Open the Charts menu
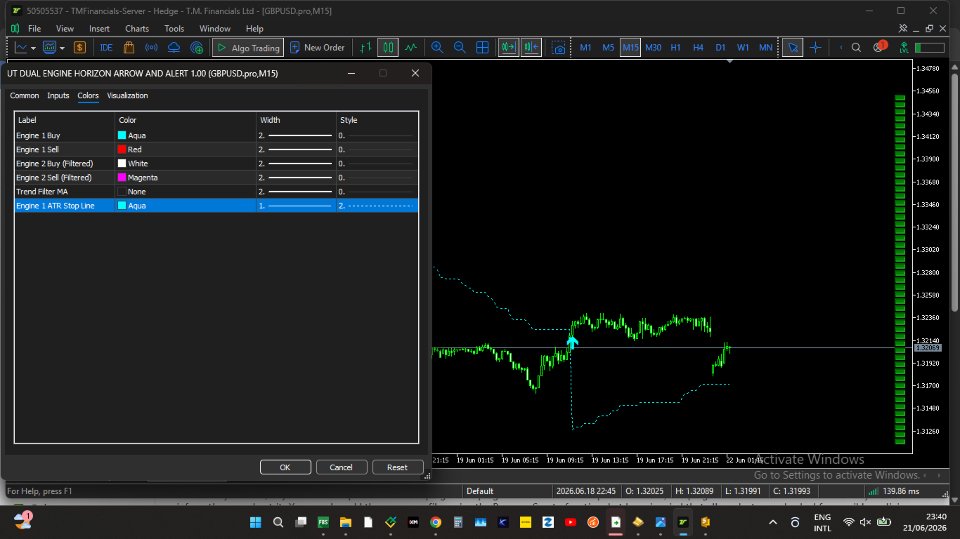Viewport: 960px width, 539px height. 137,28
